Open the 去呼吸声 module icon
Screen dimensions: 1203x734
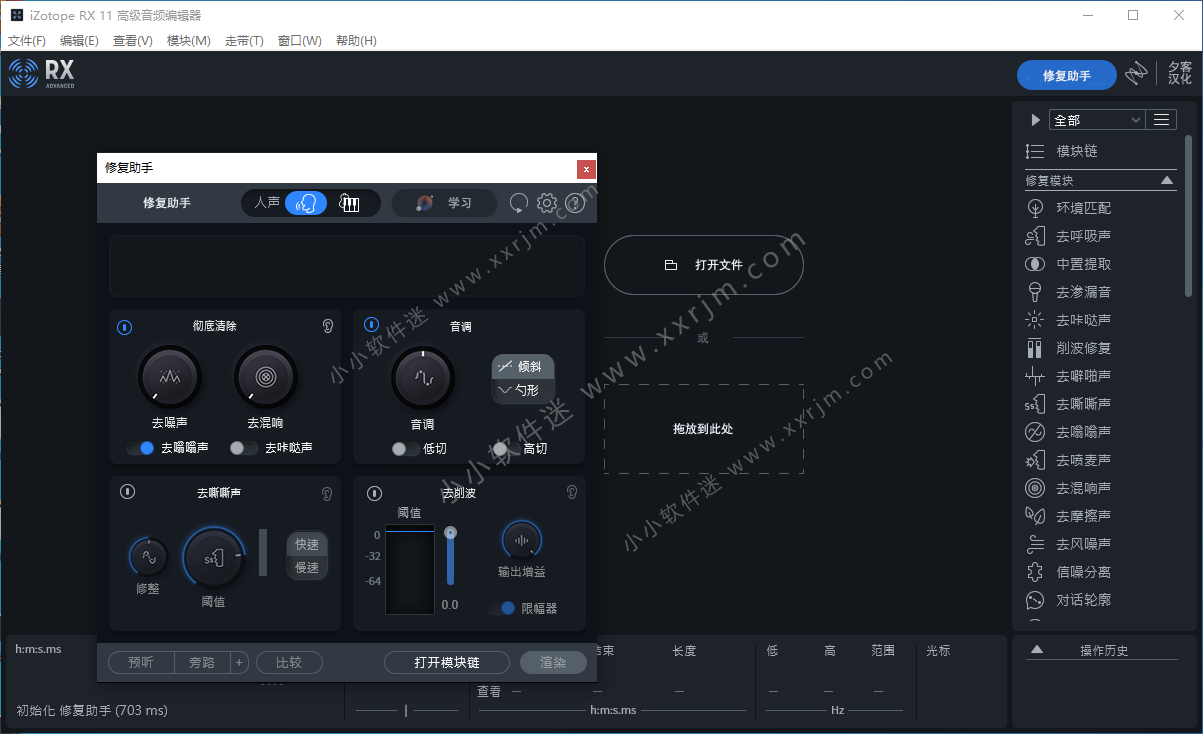(x=1035, y=236)
